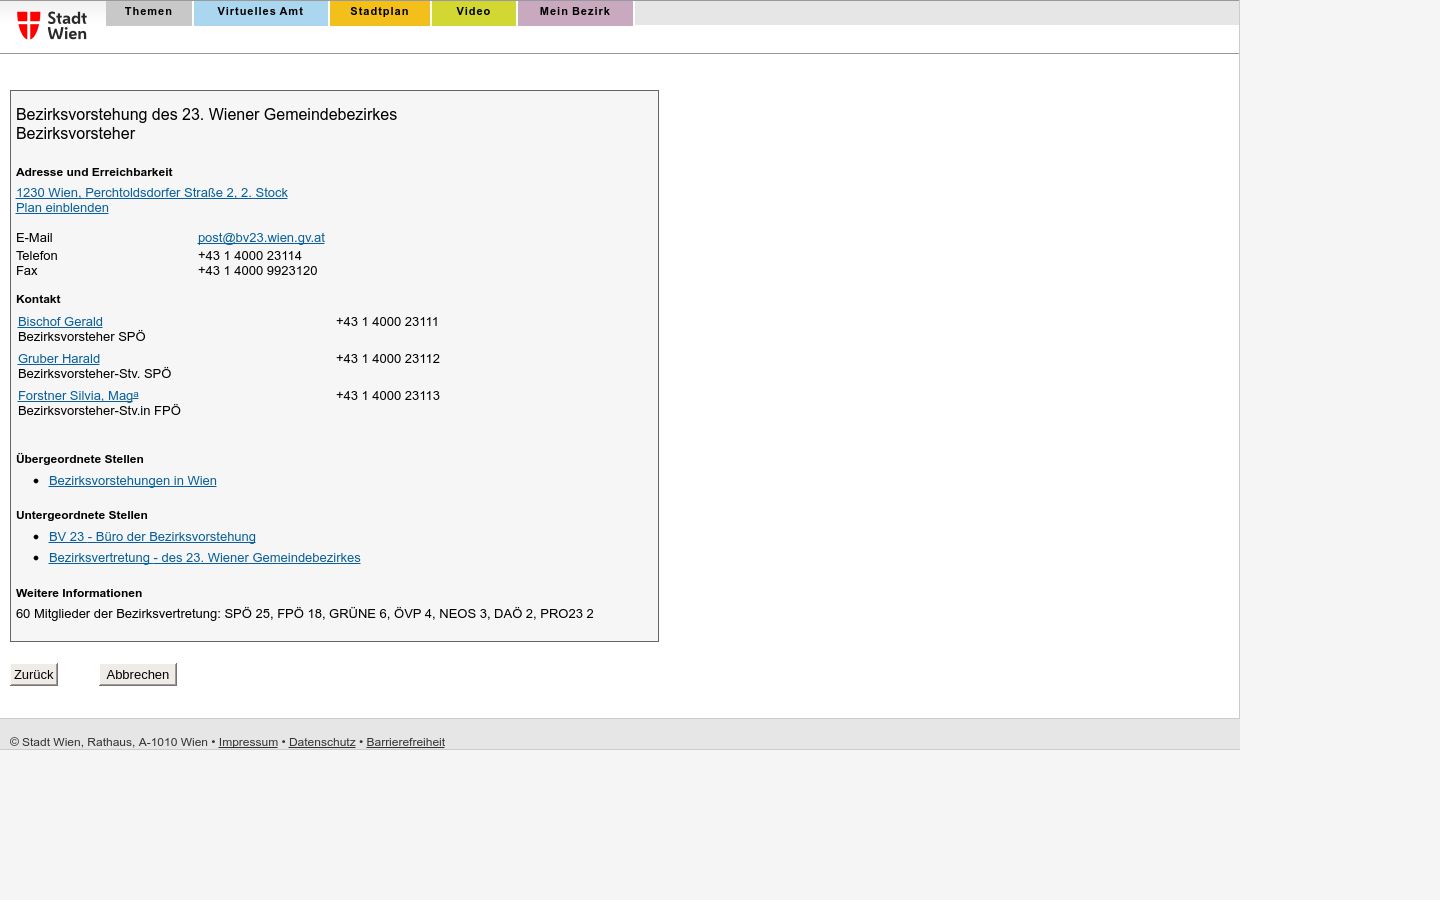Screen dimensions: 1440x900
Task: Open contact Gruber Harald
Action: [59, 359]
